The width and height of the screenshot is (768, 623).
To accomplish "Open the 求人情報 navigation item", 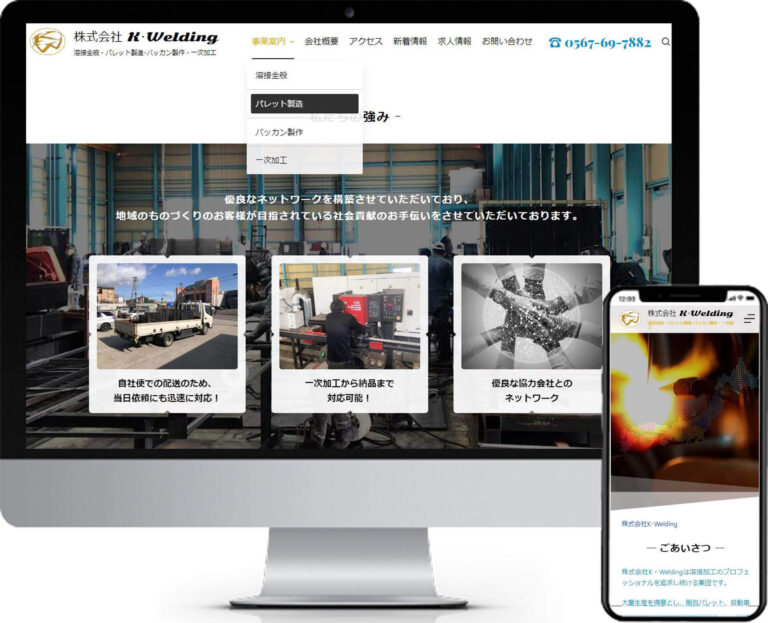I will (x=454, y=42).
